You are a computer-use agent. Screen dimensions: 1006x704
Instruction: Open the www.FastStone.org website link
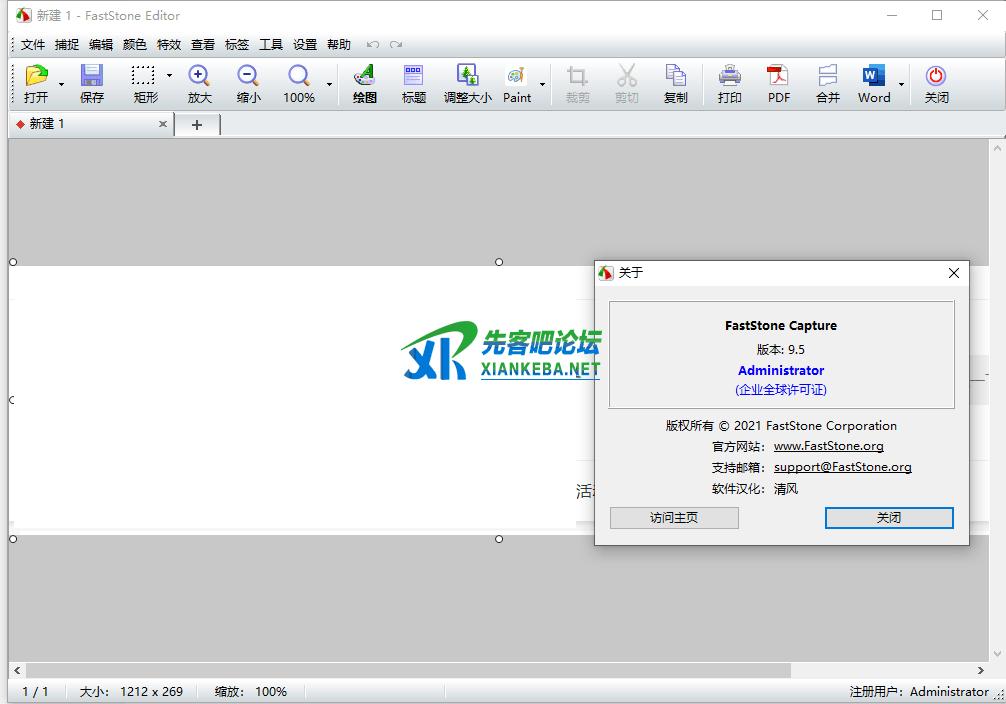point(828,446)
